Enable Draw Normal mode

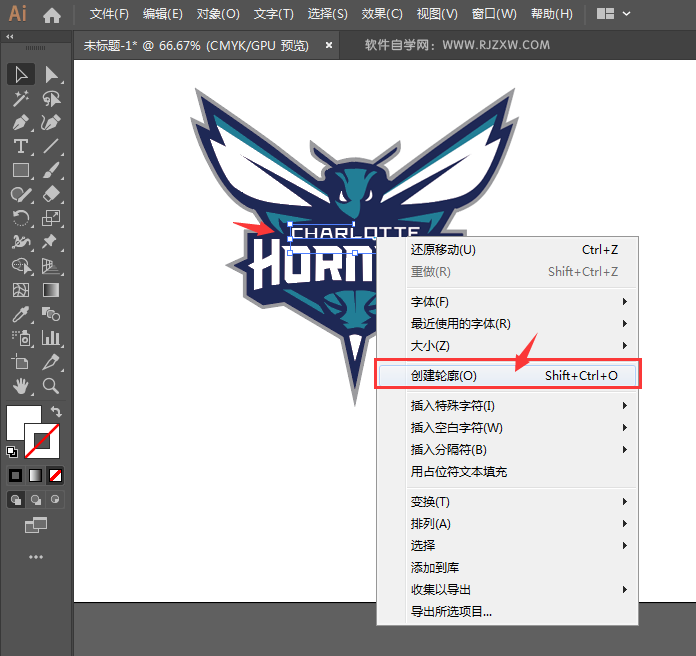pos(16,500)
